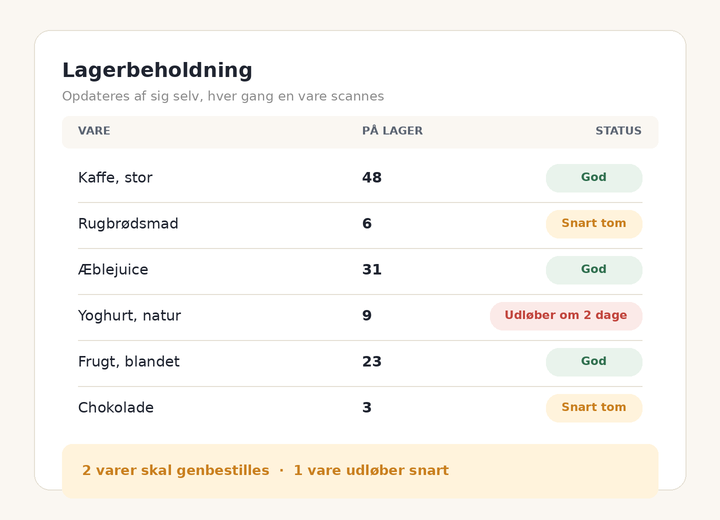Click Snart tom badge for Chokolade
This screenshot has width=720, height=520.
pyautogui.click(x=594, y=407)
